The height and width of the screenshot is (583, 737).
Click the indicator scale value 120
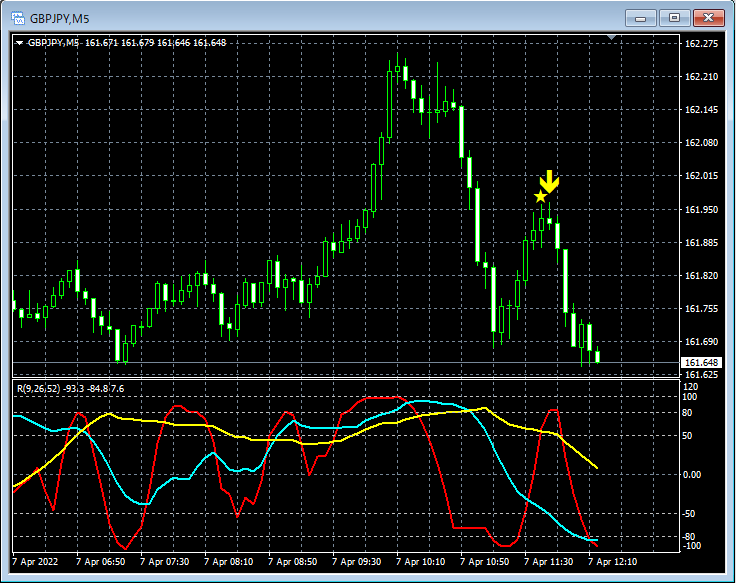tap(690, 387)
